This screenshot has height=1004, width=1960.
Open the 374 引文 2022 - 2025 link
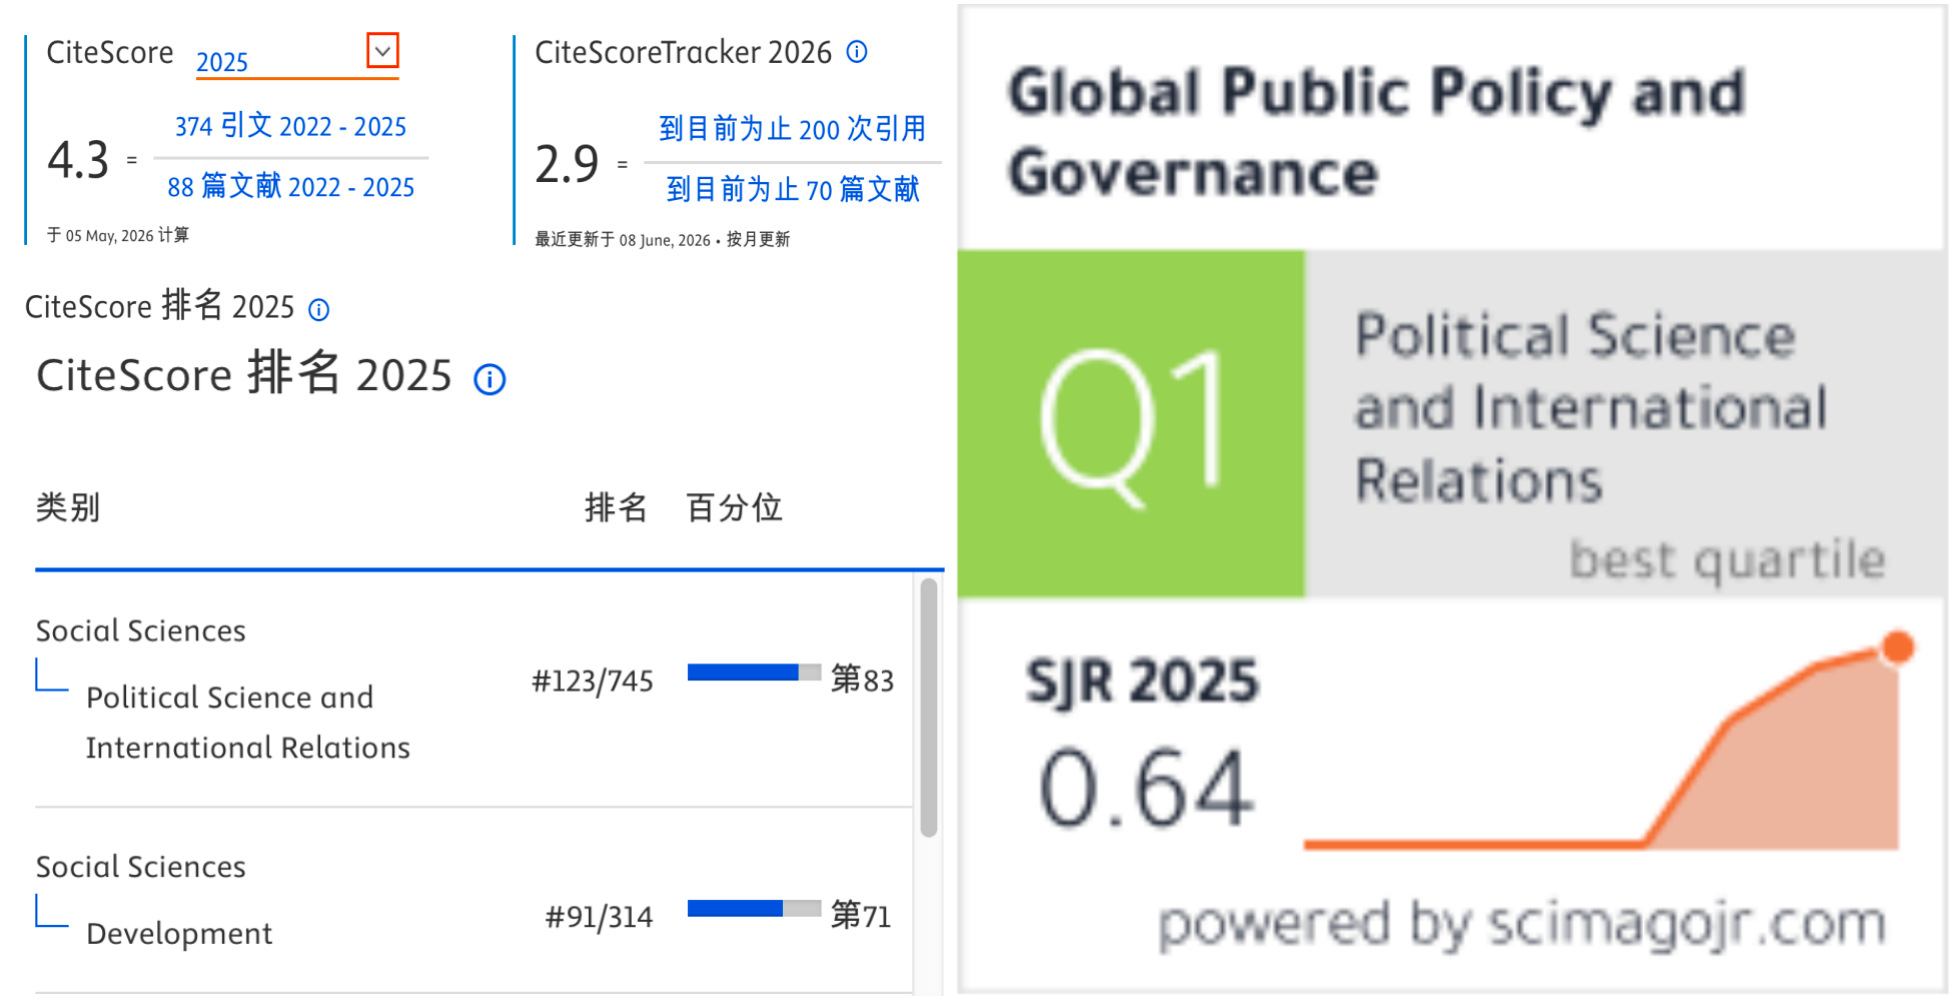pos(291,126)
